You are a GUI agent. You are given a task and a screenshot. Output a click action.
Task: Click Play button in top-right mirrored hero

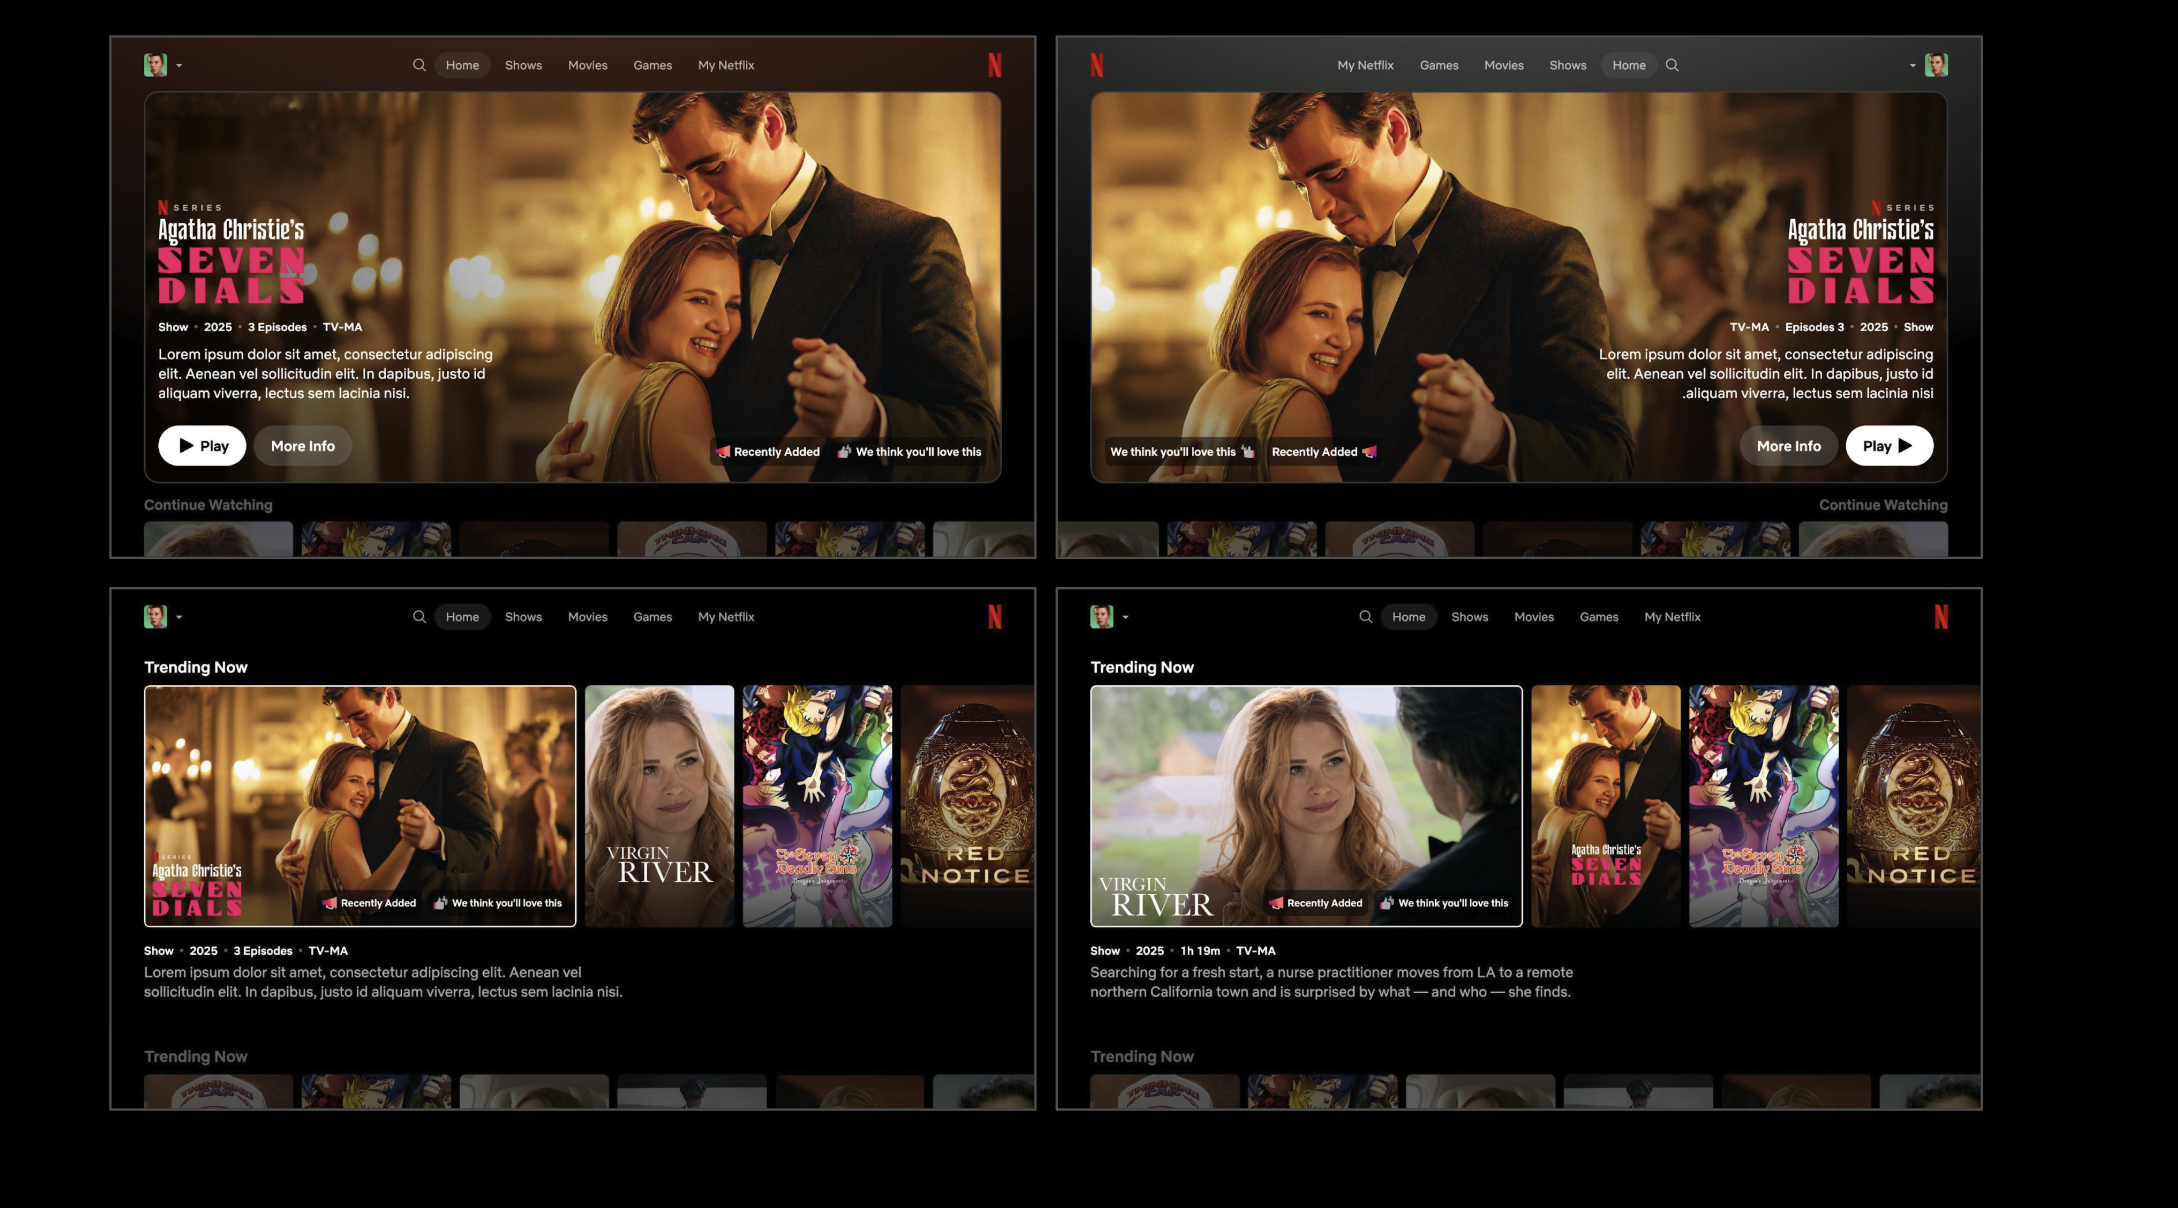pyautogui.click(x=1889, y=446)
